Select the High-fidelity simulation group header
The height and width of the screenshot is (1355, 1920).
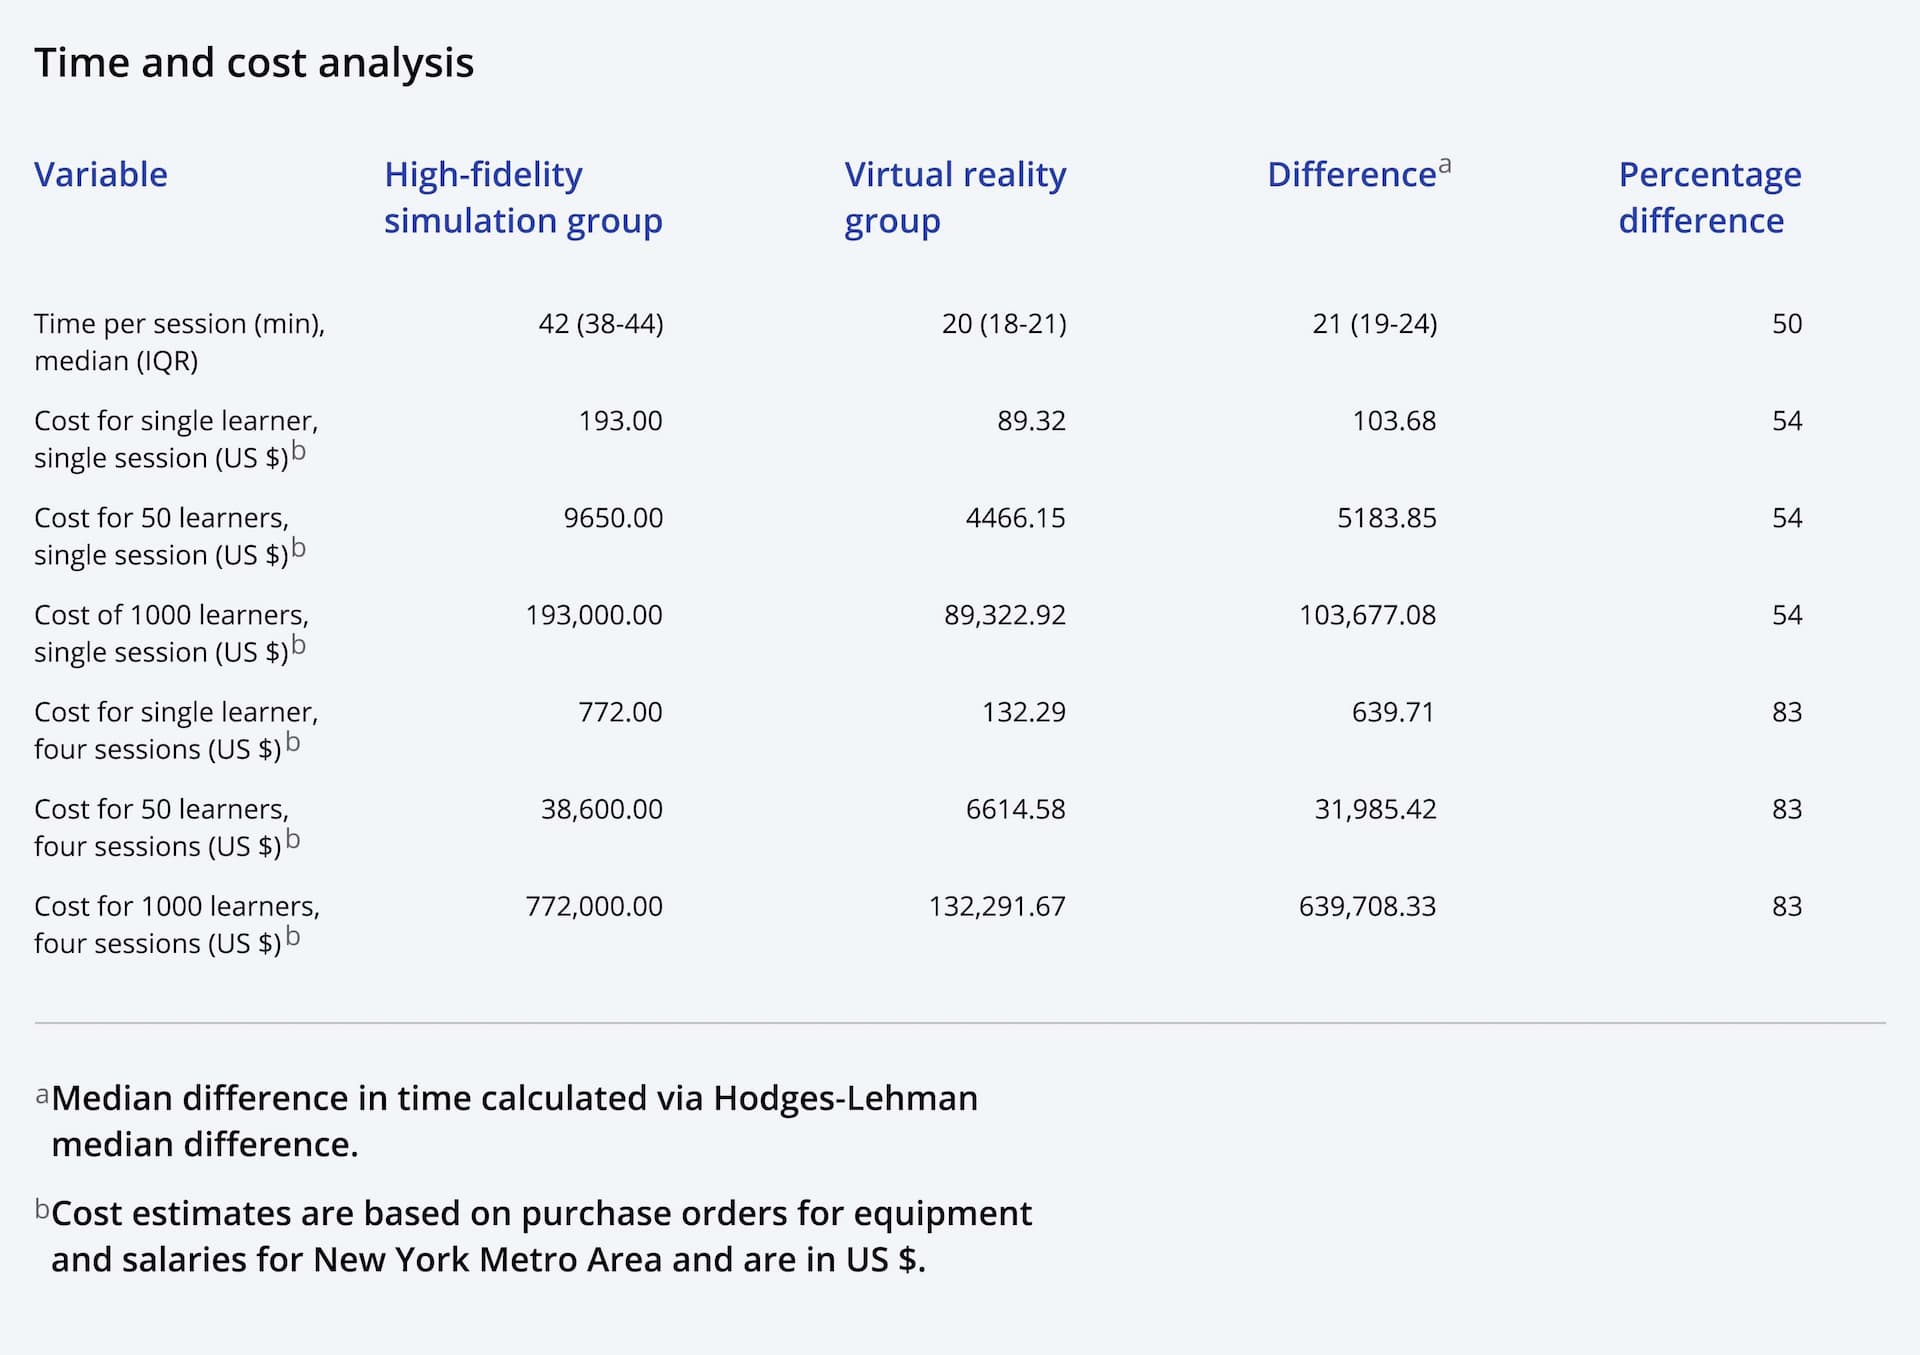pos(523,198)
